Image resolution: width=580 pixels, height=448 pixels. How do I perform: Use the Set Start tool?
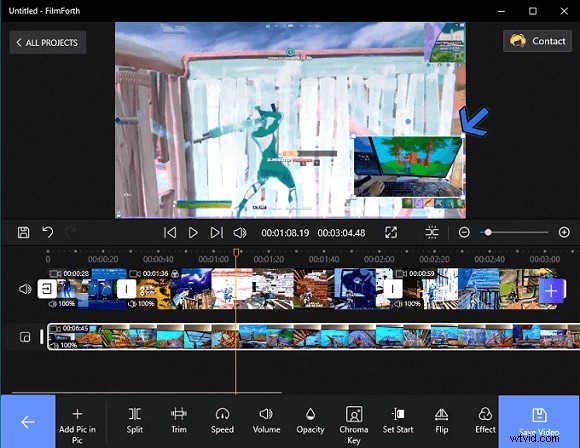tap(398, 421)
